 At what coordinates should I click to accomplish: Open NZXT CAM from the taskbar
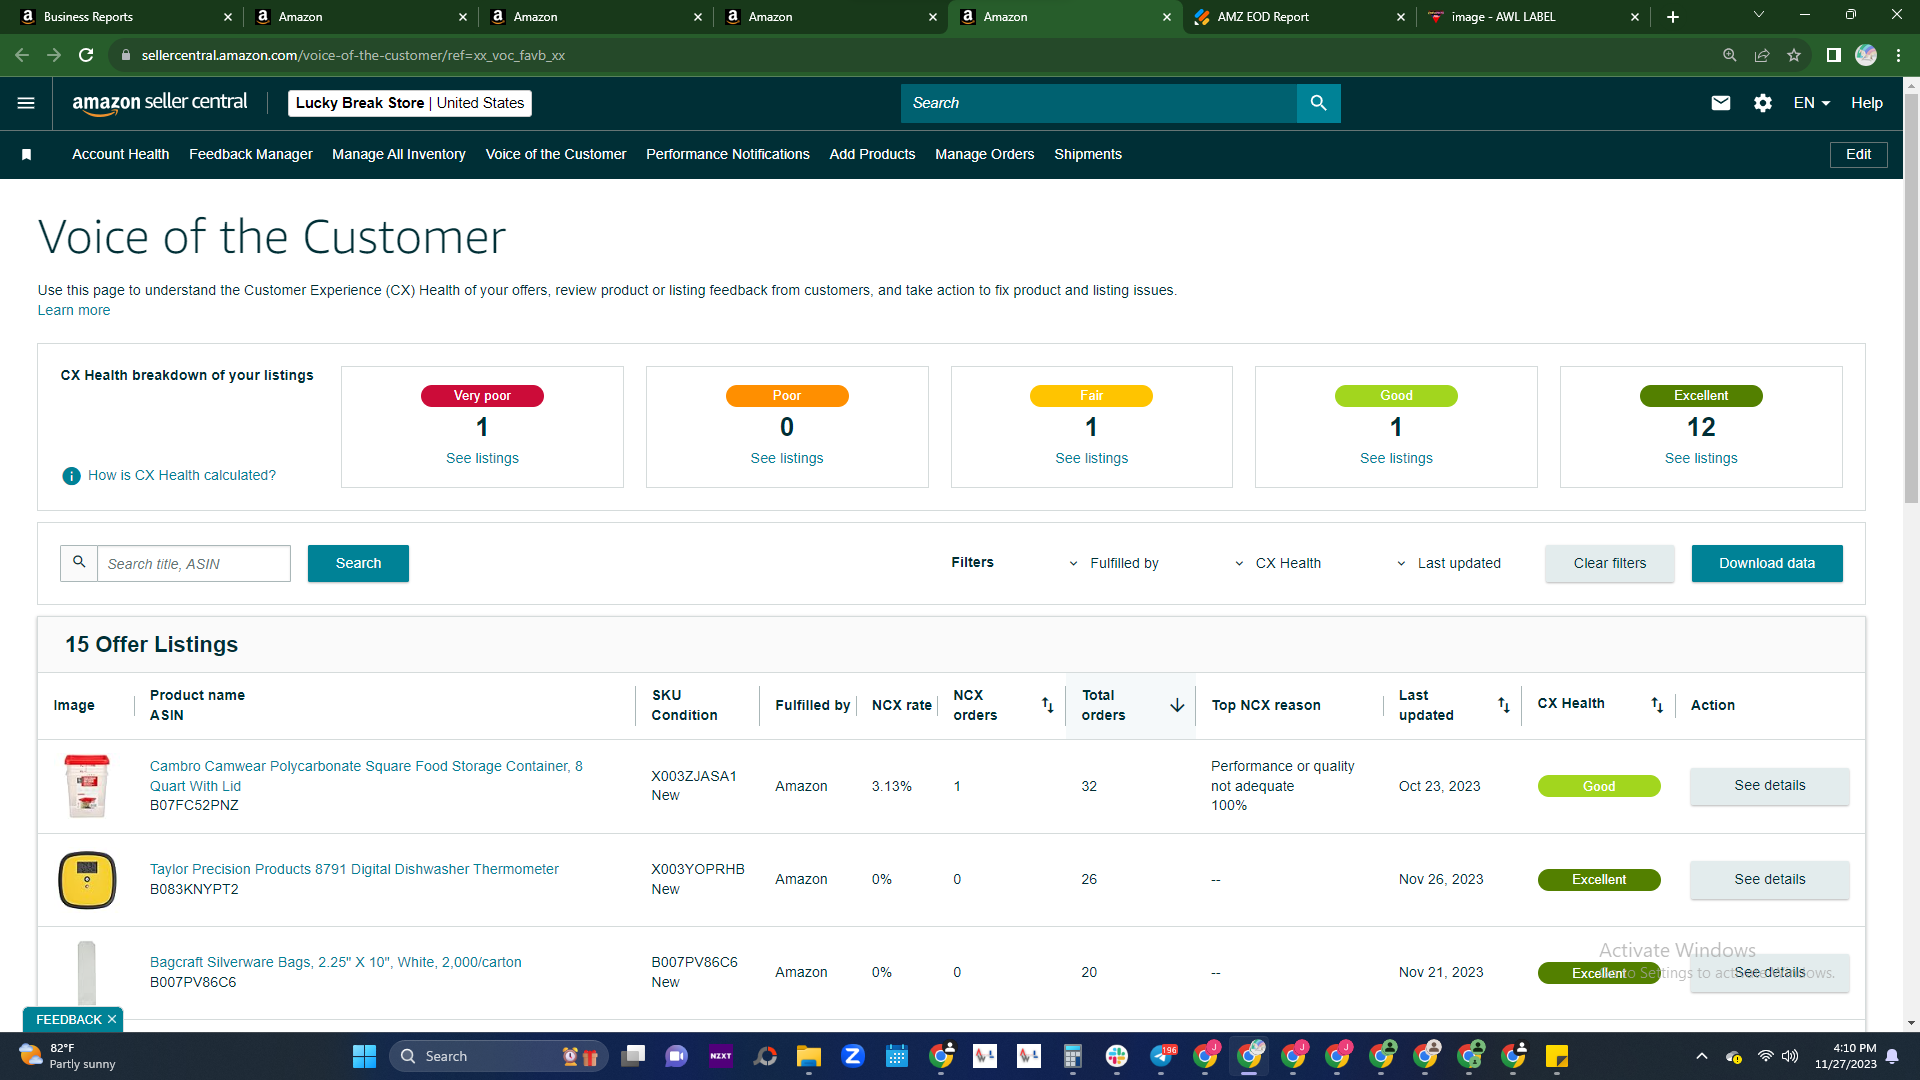(x=720, y=1056)
